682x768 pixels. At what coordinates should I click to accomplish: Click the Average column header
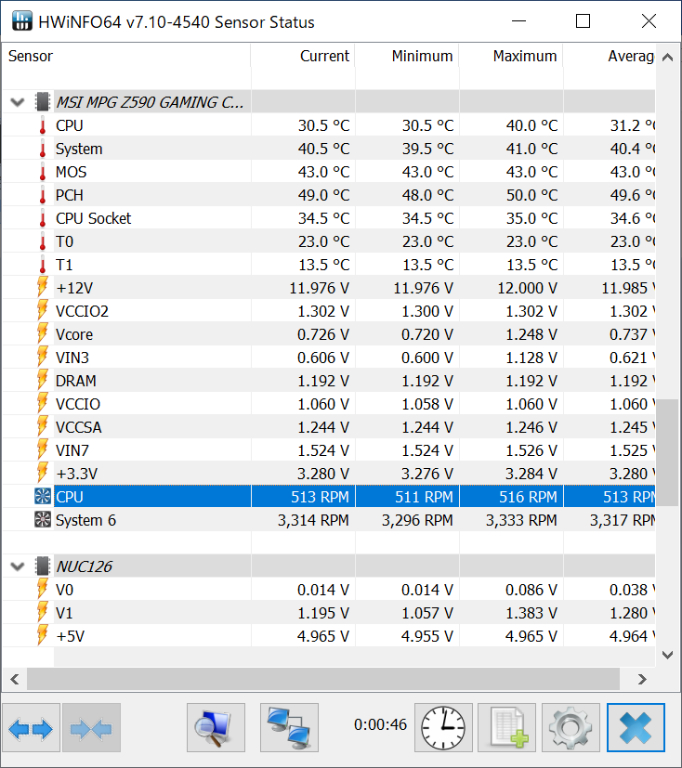[x=609, y=56]
